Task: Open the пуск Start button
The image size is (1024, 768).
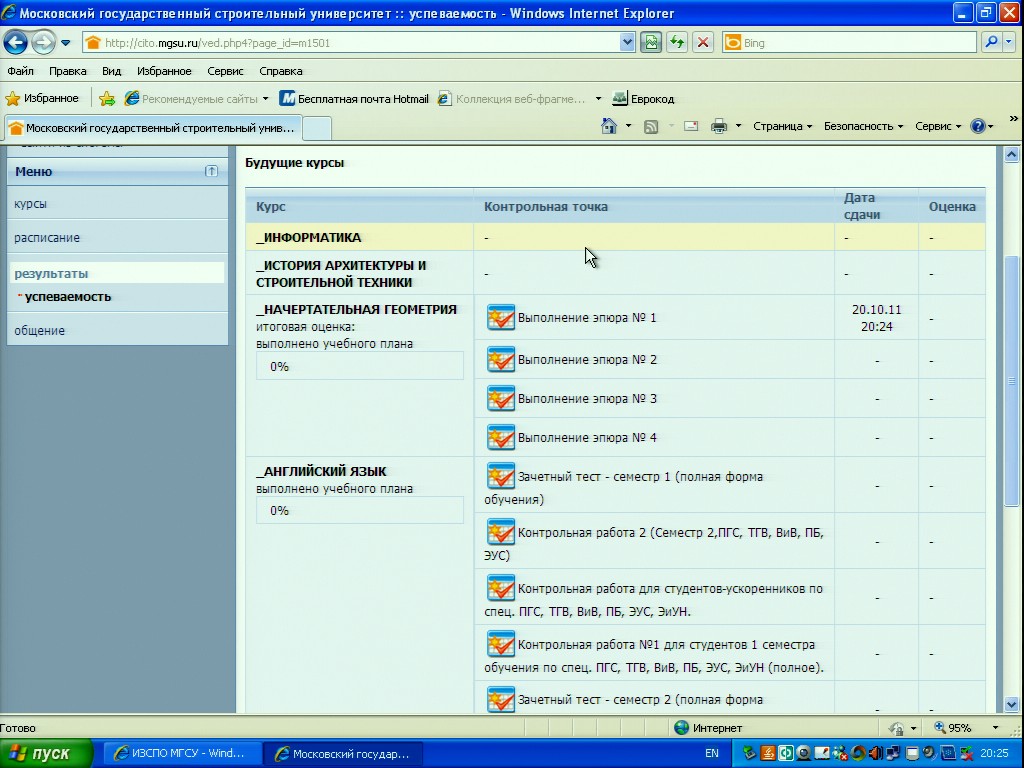Action: coord(46,754)
